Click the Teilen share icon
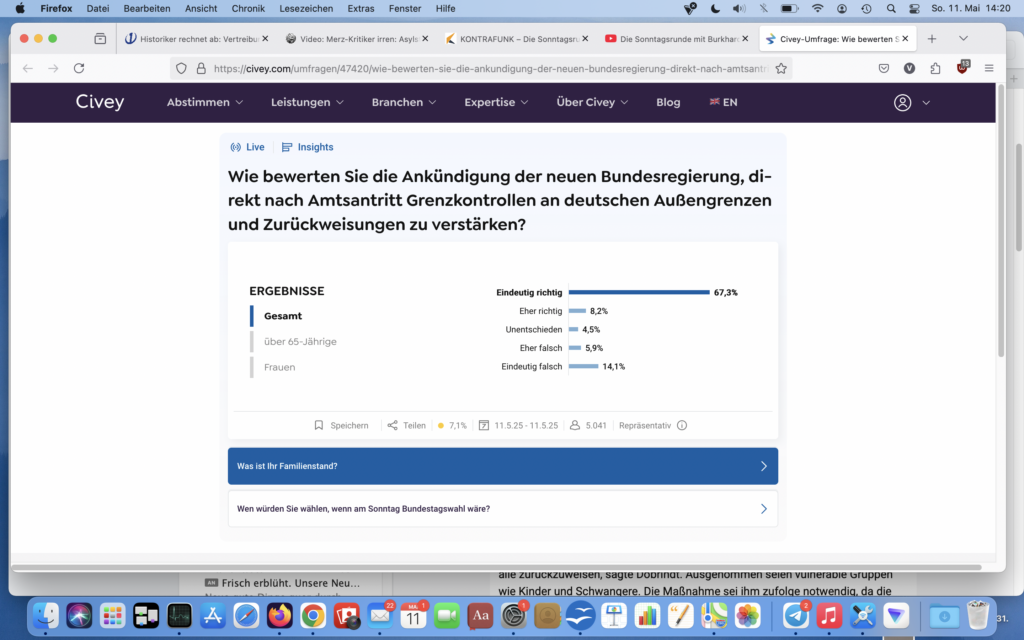Image resolution: width=1024 pixels, height=640 pixels. [393, 425]
